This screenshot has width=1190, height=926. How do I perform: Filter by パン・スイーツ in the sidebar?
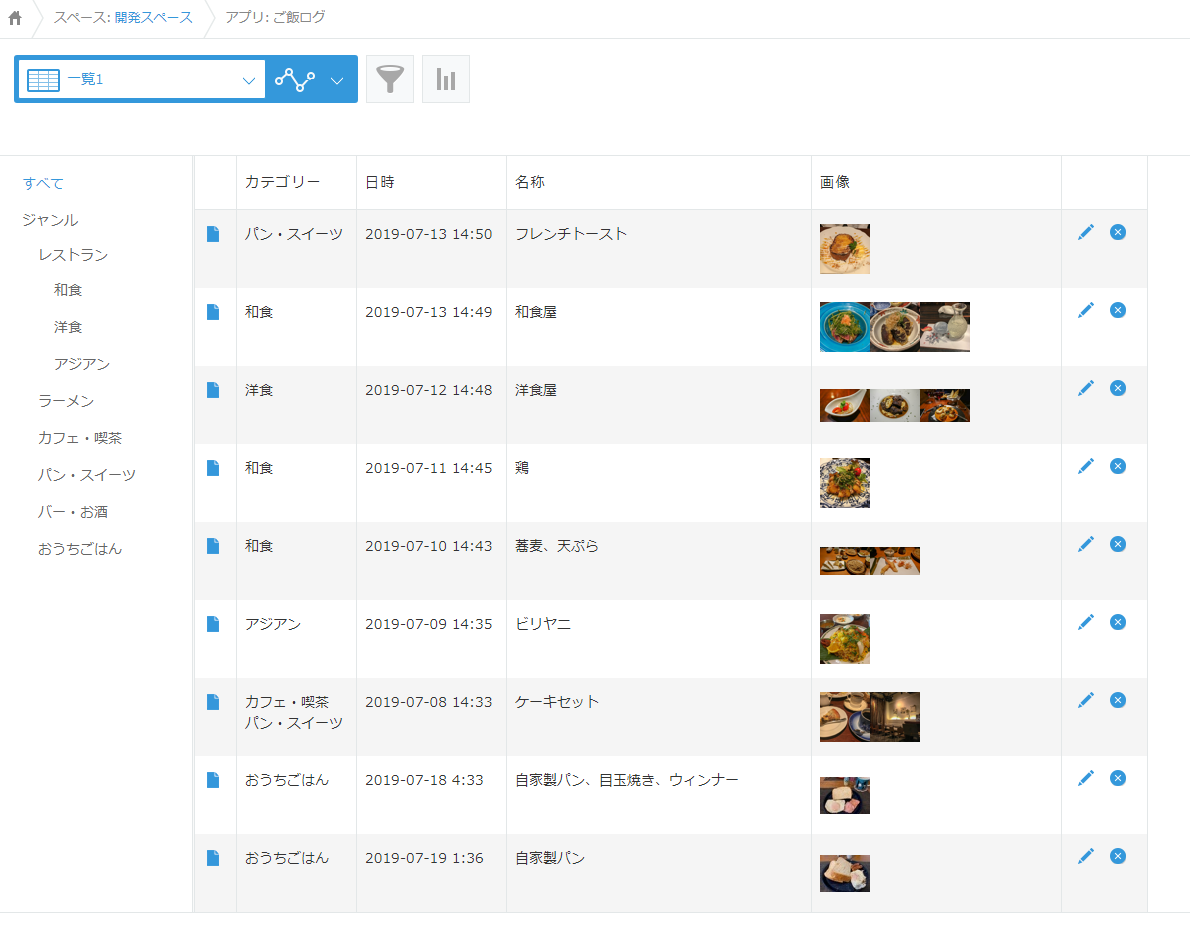[x=87, y=475]
